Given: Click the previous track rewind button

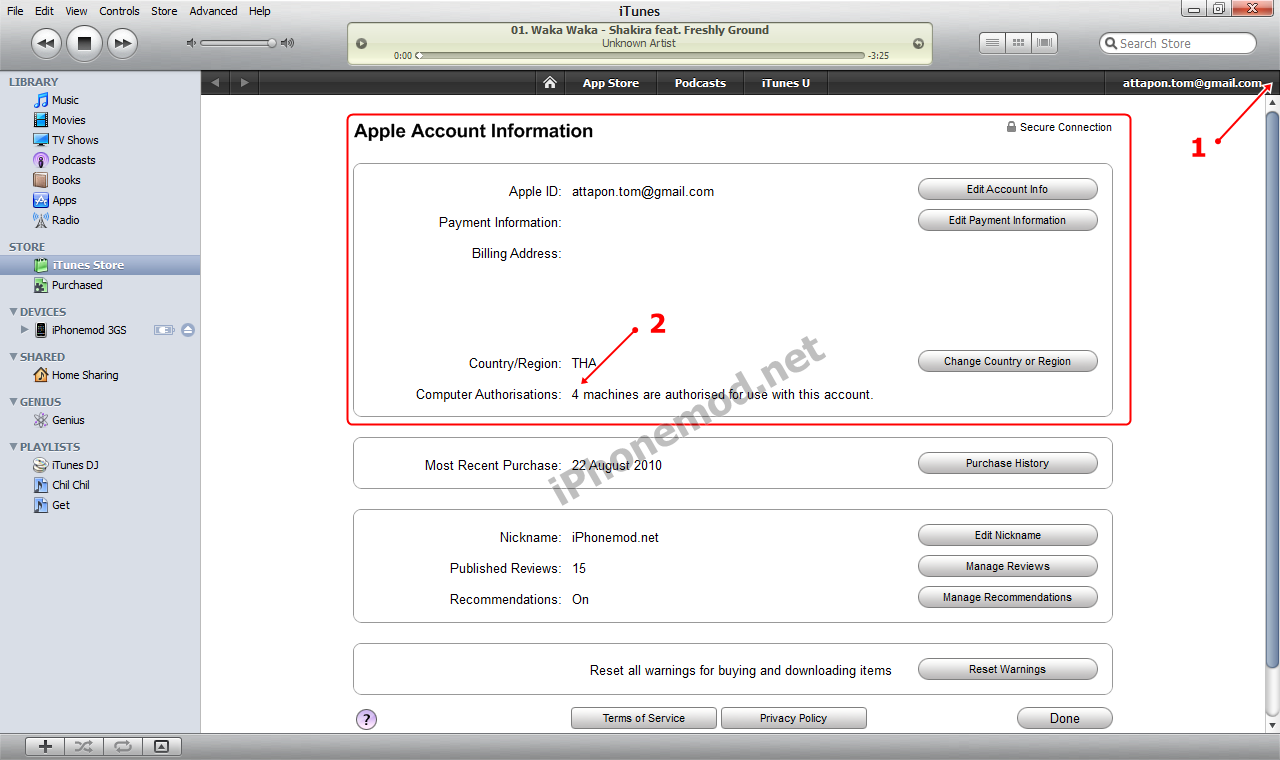Looking at the screenshot, I should tap(46, 43).
